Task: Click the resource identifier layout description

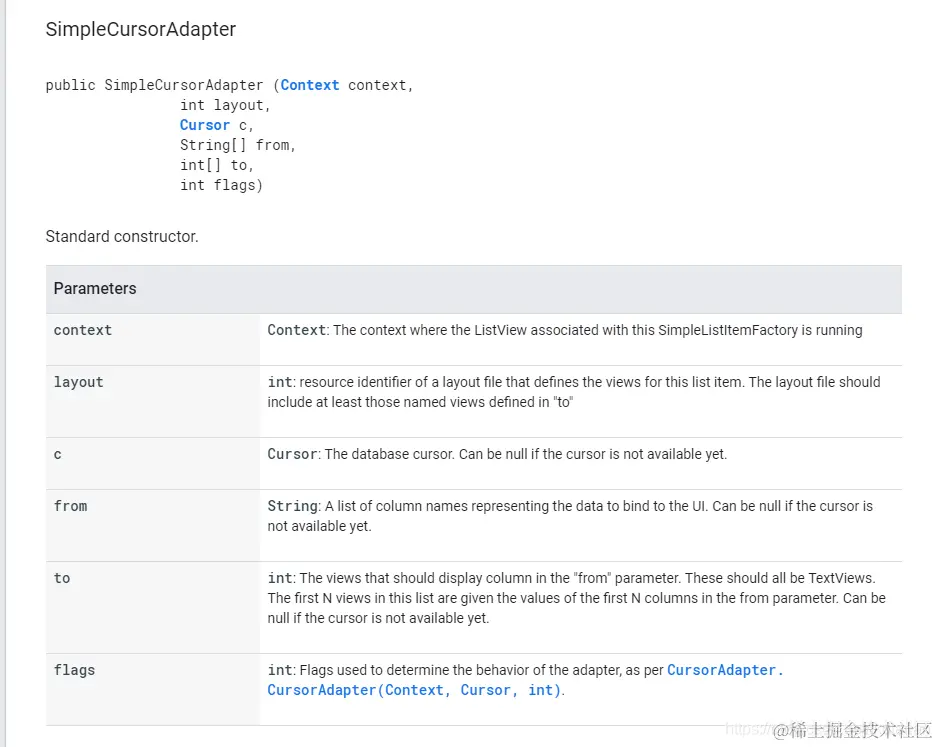Action: [574, 392]
